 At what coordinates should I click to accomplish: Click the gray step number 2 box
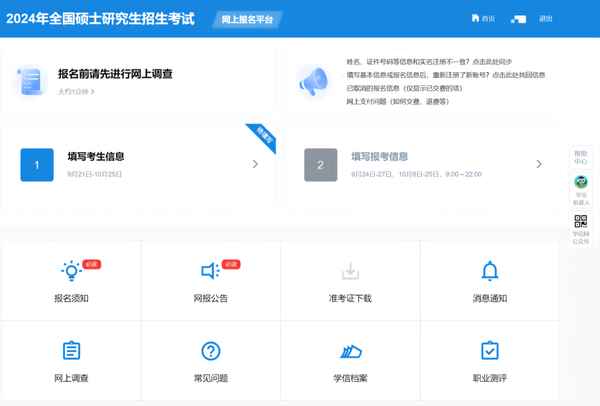coord(321,165)
